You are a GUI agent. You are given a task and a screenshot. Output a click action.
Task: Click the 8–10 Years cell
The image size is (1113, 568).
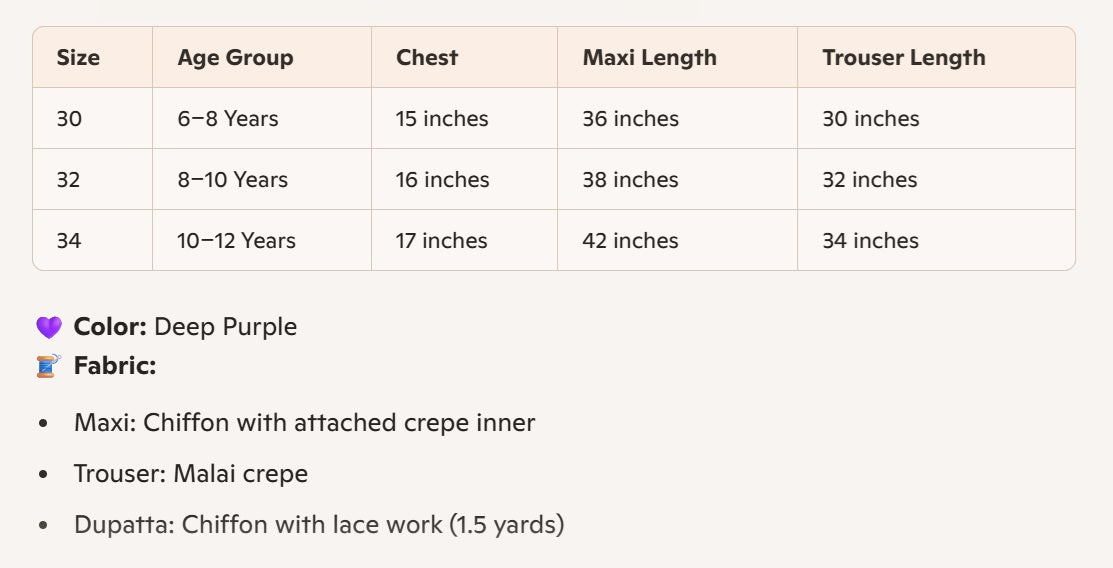(232, 180)
